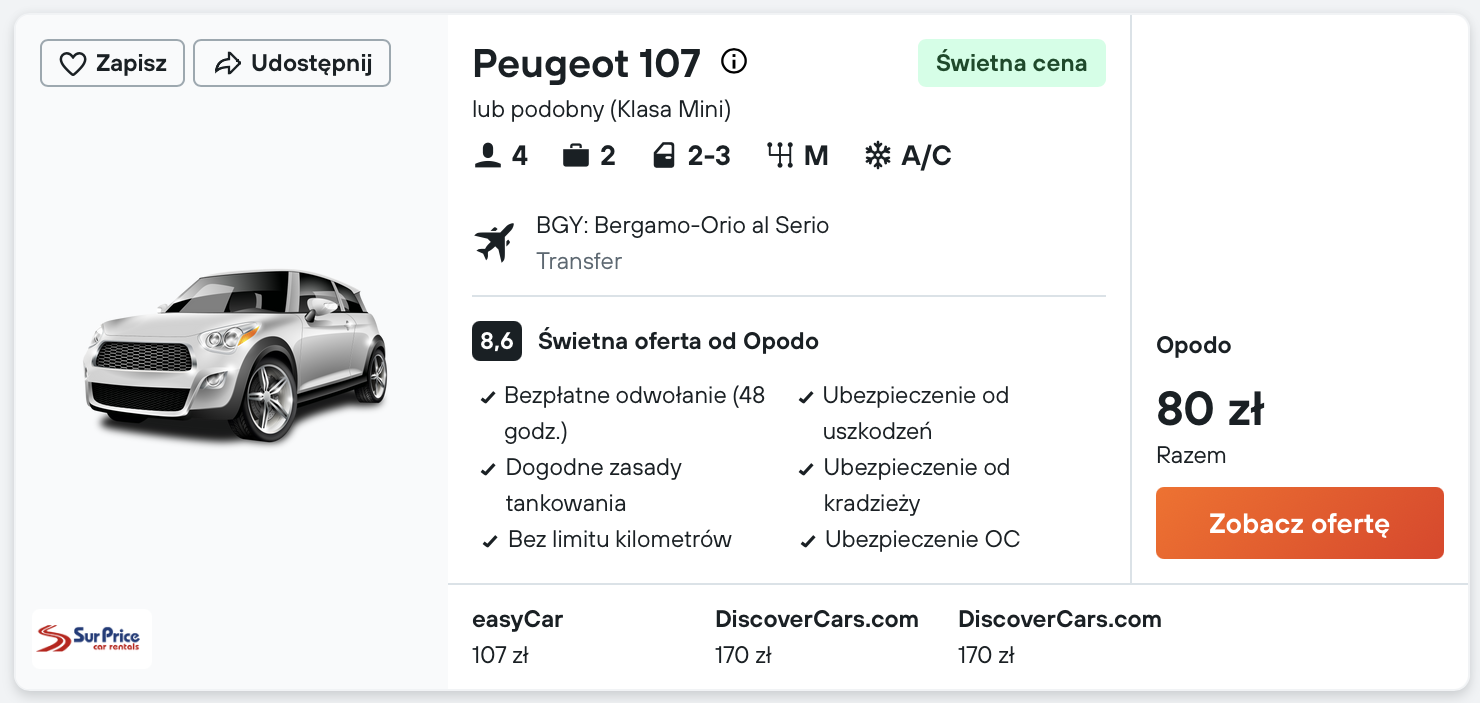Click the luggage suitcase icon
Screen dimensions: 1480x703
pyautogui.click(x=576, y=156)
